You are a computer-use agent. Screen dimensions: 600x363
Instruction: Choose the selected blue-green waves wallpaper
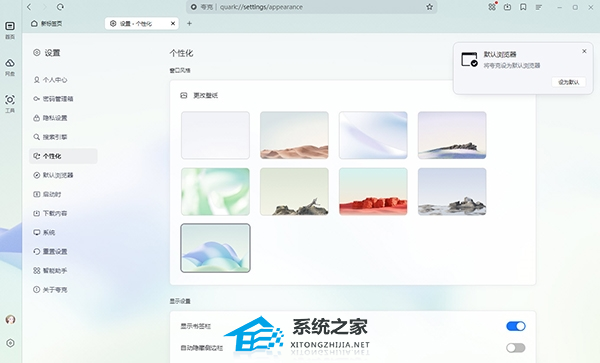click(x=215, y=248)
